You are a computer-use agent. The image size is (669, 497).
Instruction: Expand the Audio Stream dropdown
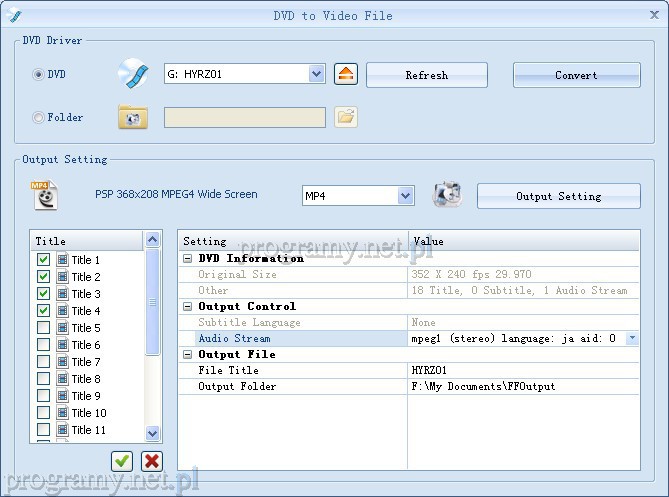coord(632,339)
